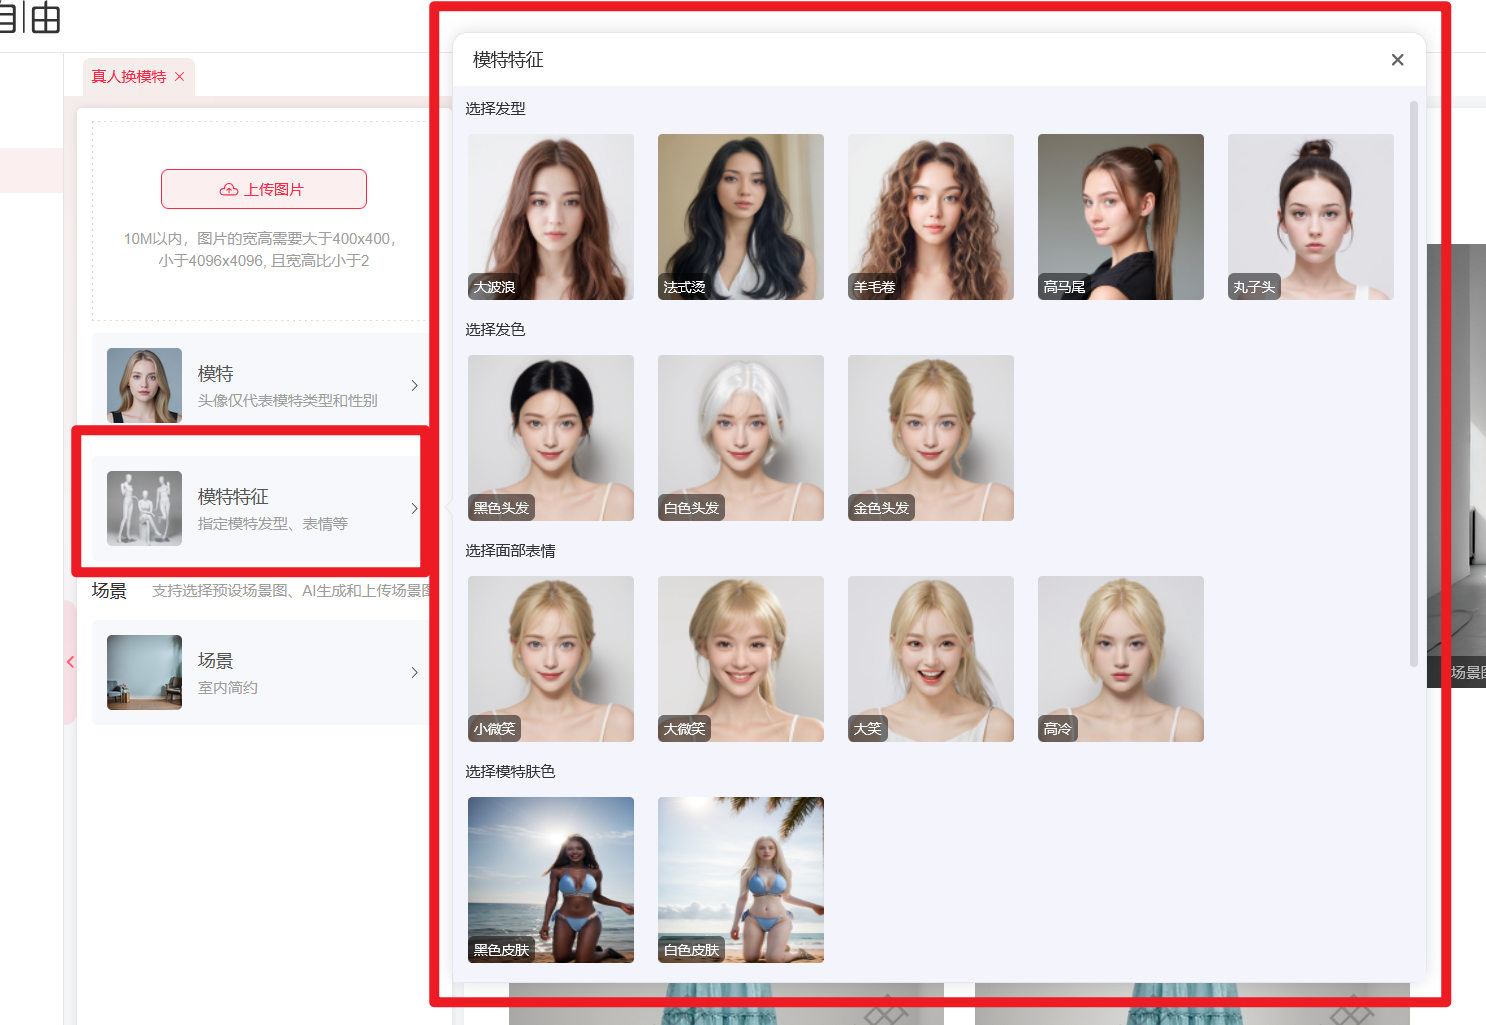Image resolution: width=1486 pixels, height=1025 pixels.
Task: Pick the 高冷 facial expression
Action: tap(1121, 659)
